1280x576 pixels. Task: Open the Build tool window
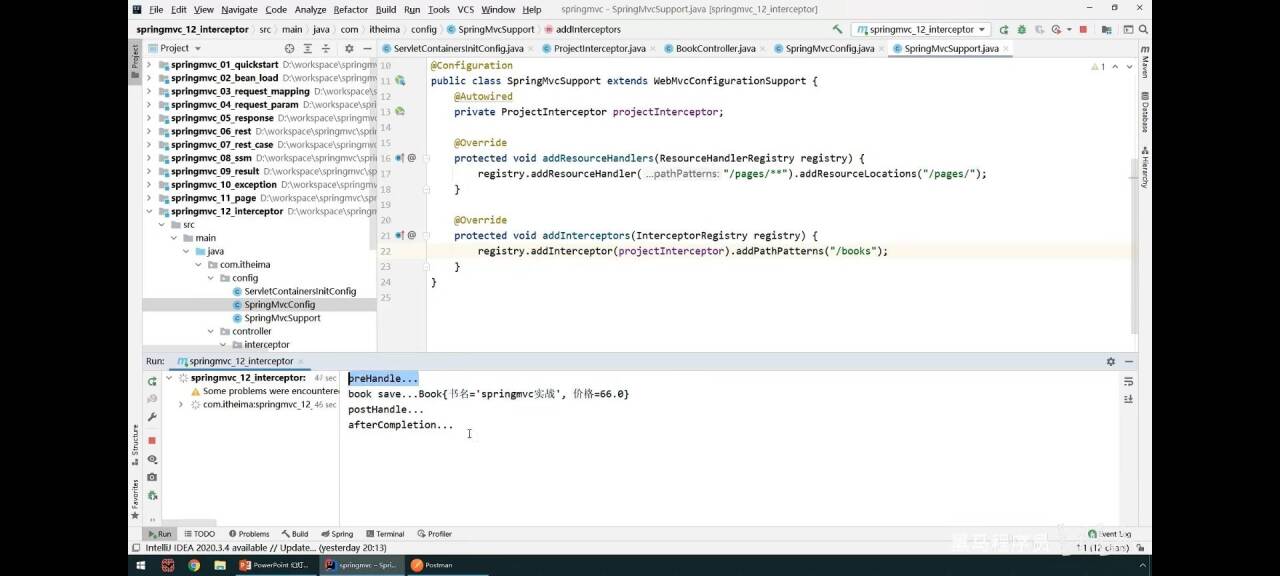(x=294, y=534)
